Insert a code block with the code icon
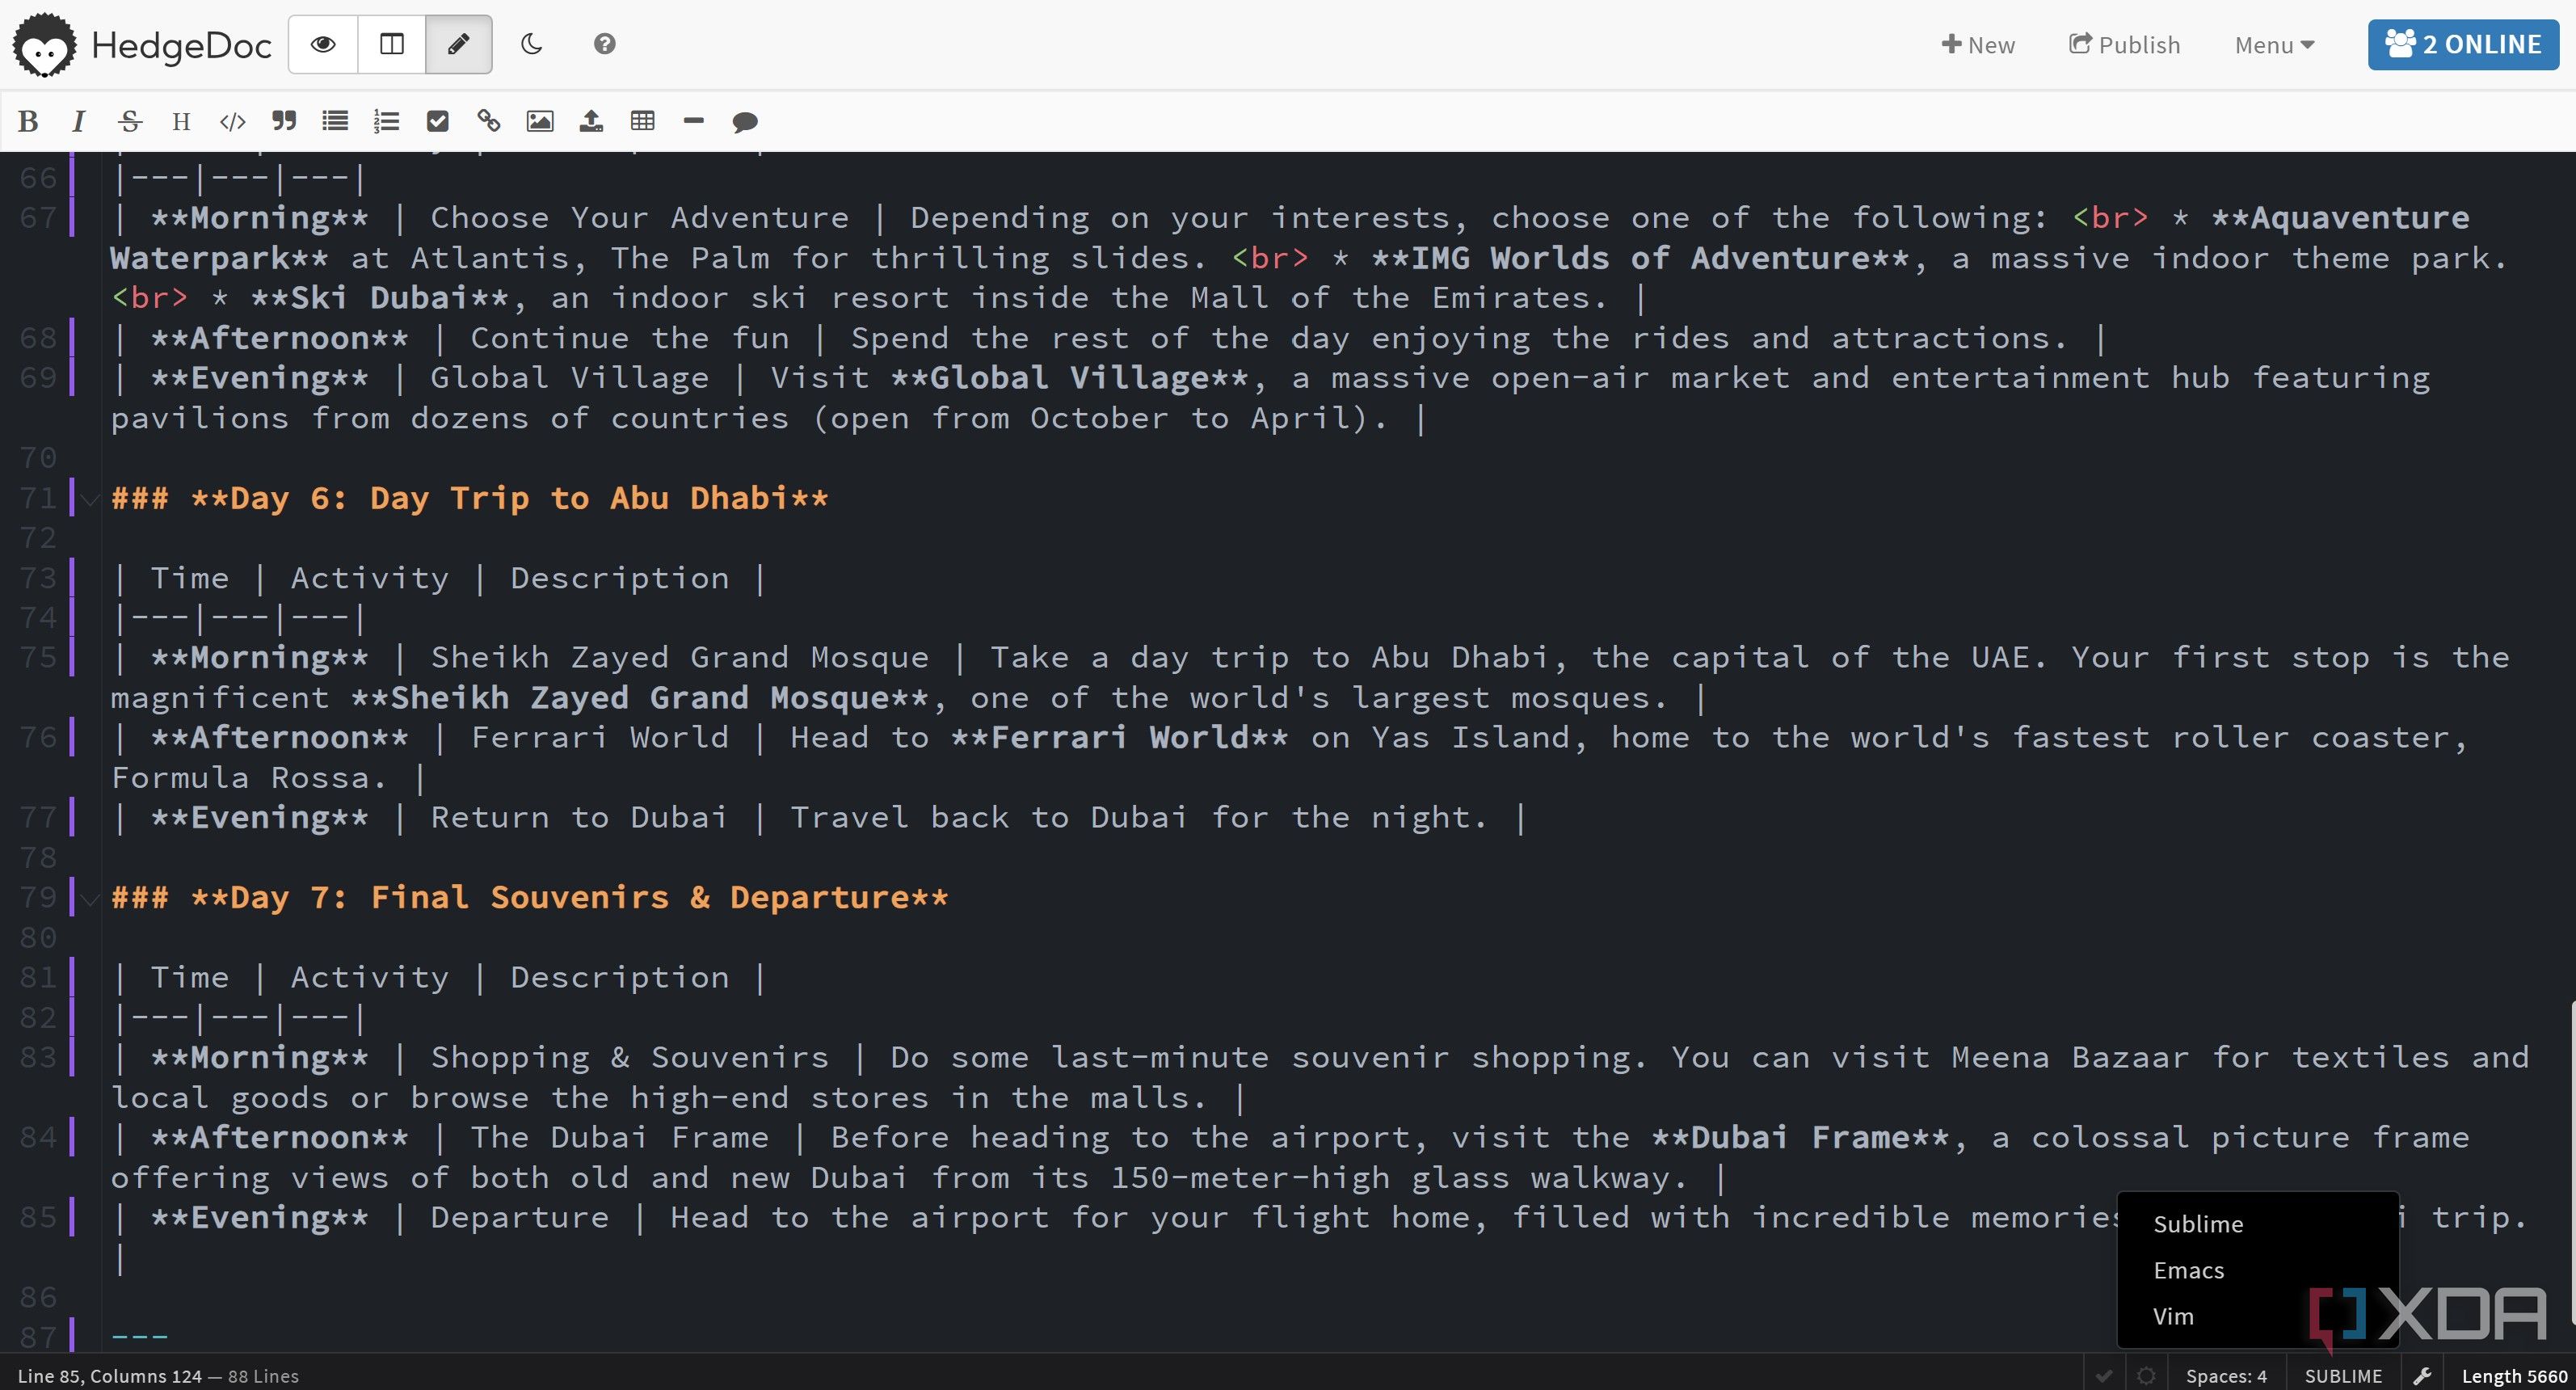 click(232, 122)
